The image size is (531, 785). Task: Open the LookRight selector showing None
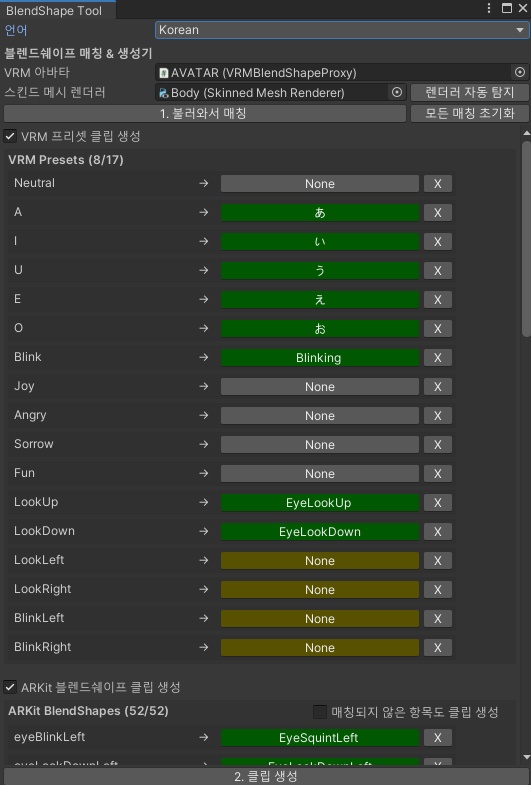click(x=320, y=590)
